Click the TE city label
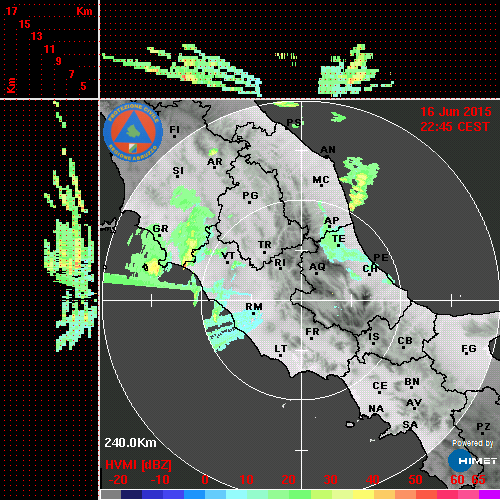Viewport: 500px width, 500px height. tap(339, 239)
